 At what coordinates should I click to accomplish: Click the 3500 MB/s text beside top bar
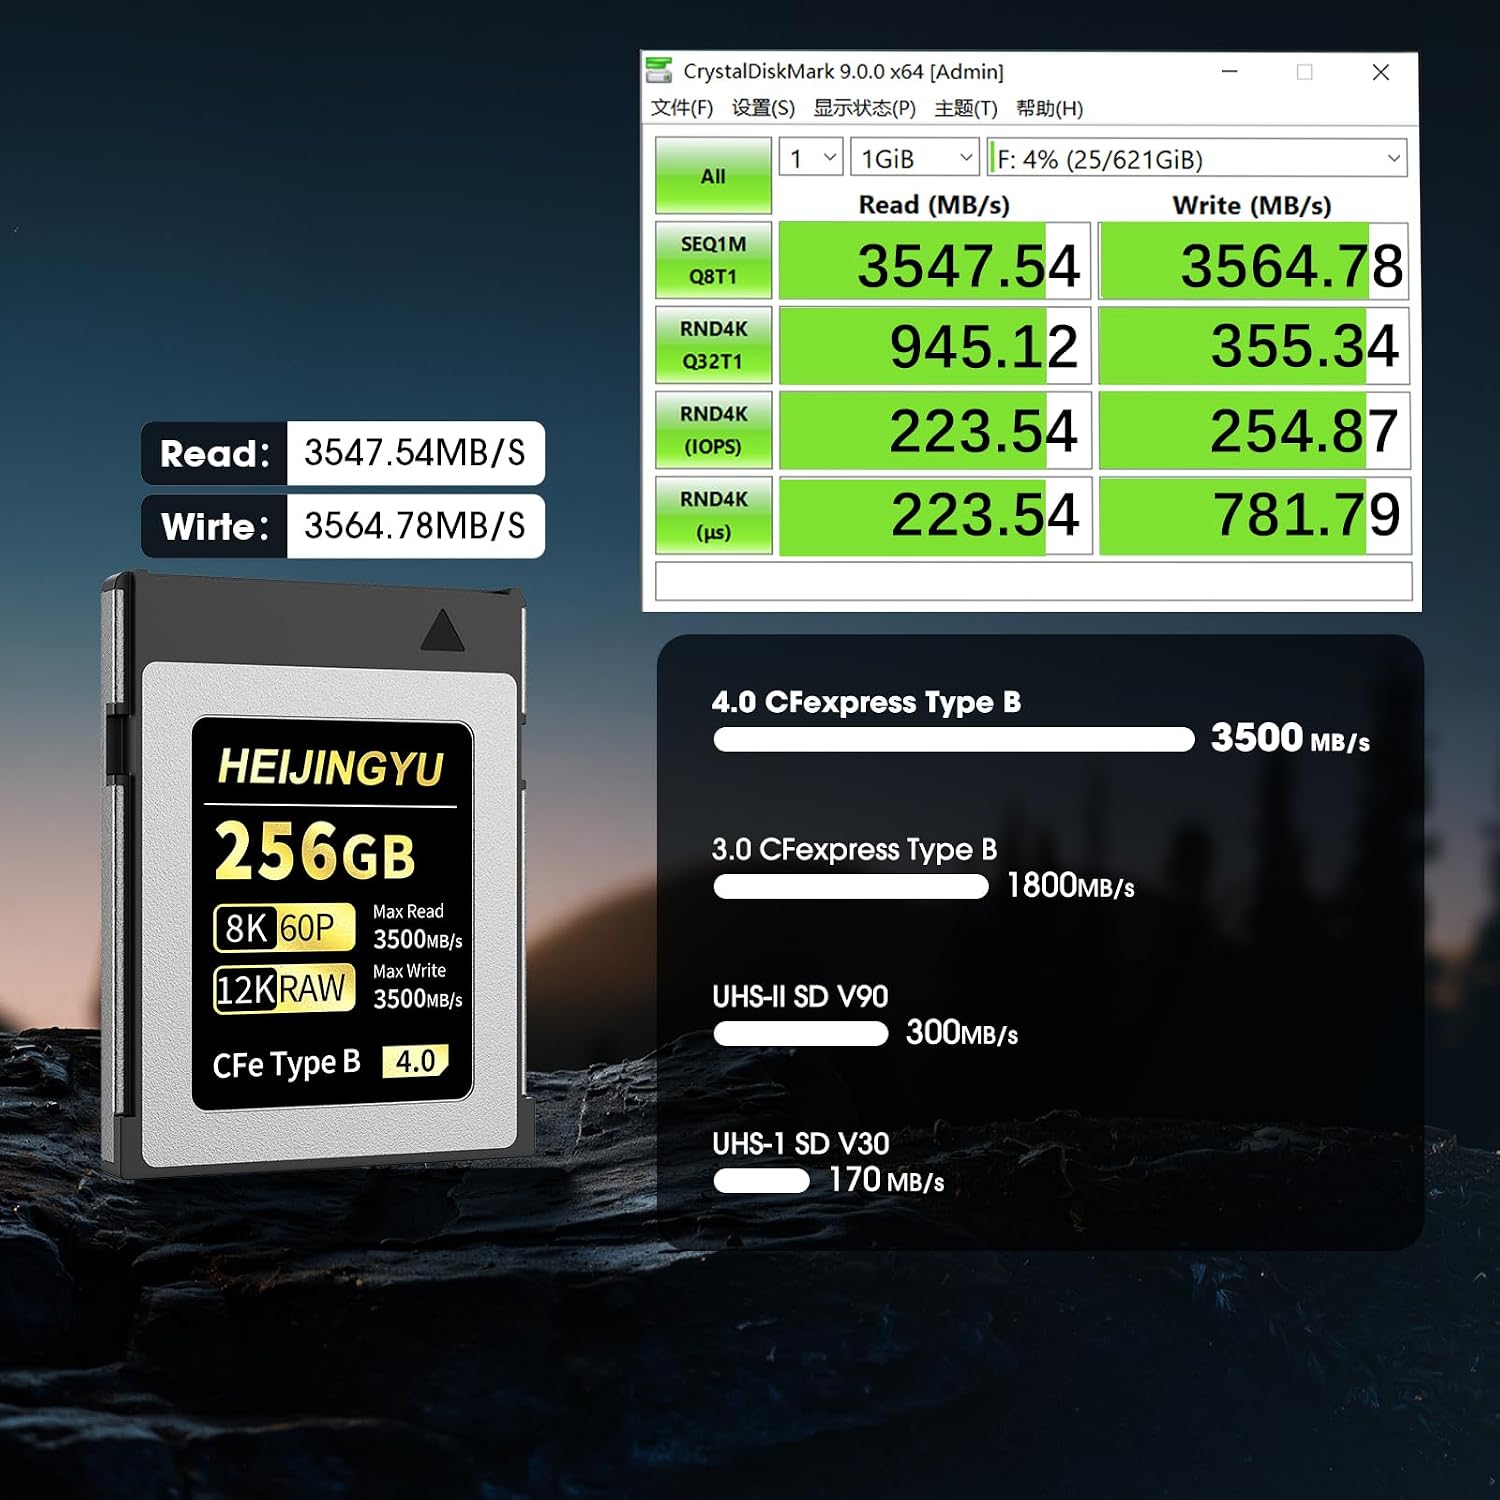point(1290,739)
